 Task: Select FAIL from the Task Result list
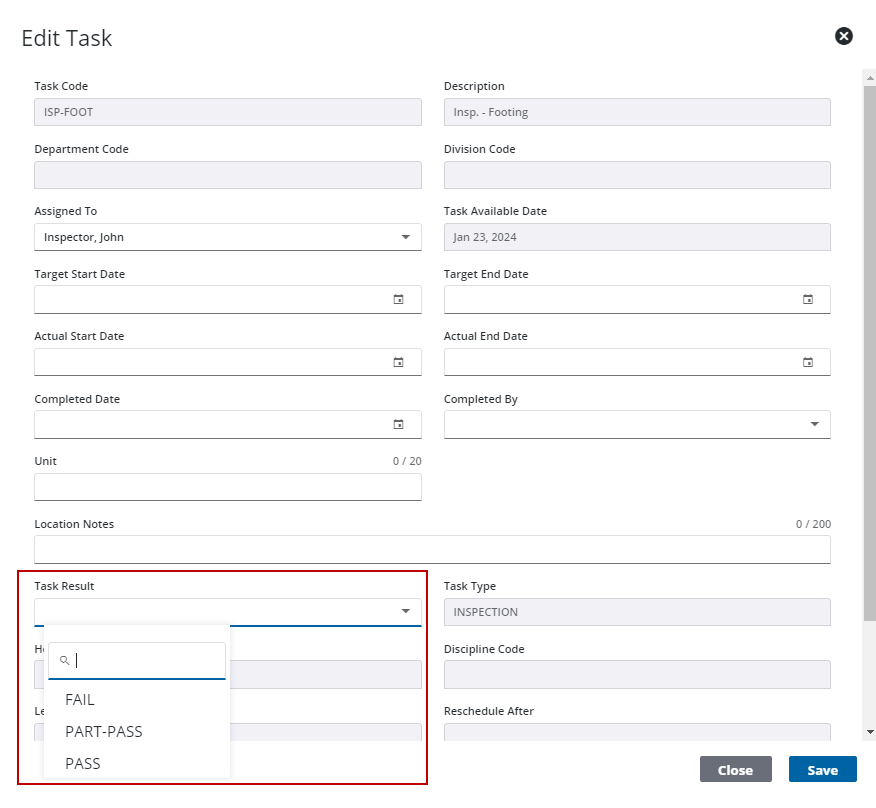click(80, 700)
